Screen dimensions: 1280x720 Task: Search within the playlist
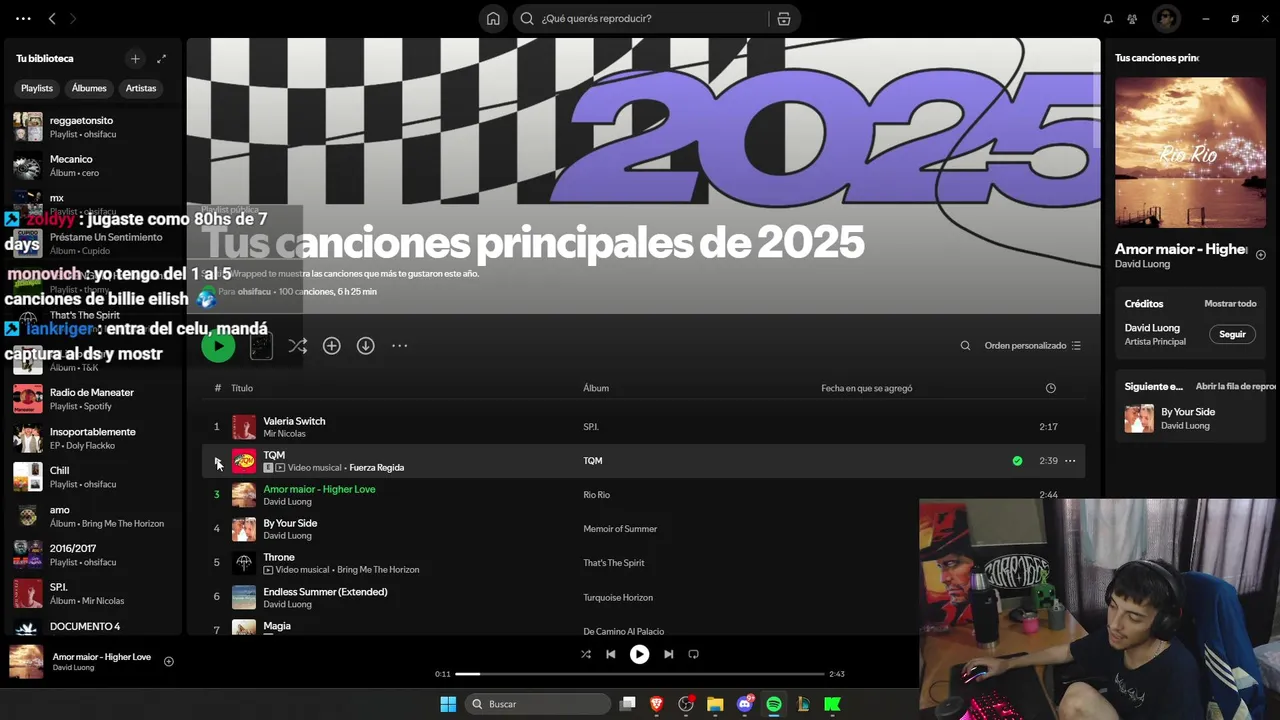(x=965, y=345)
